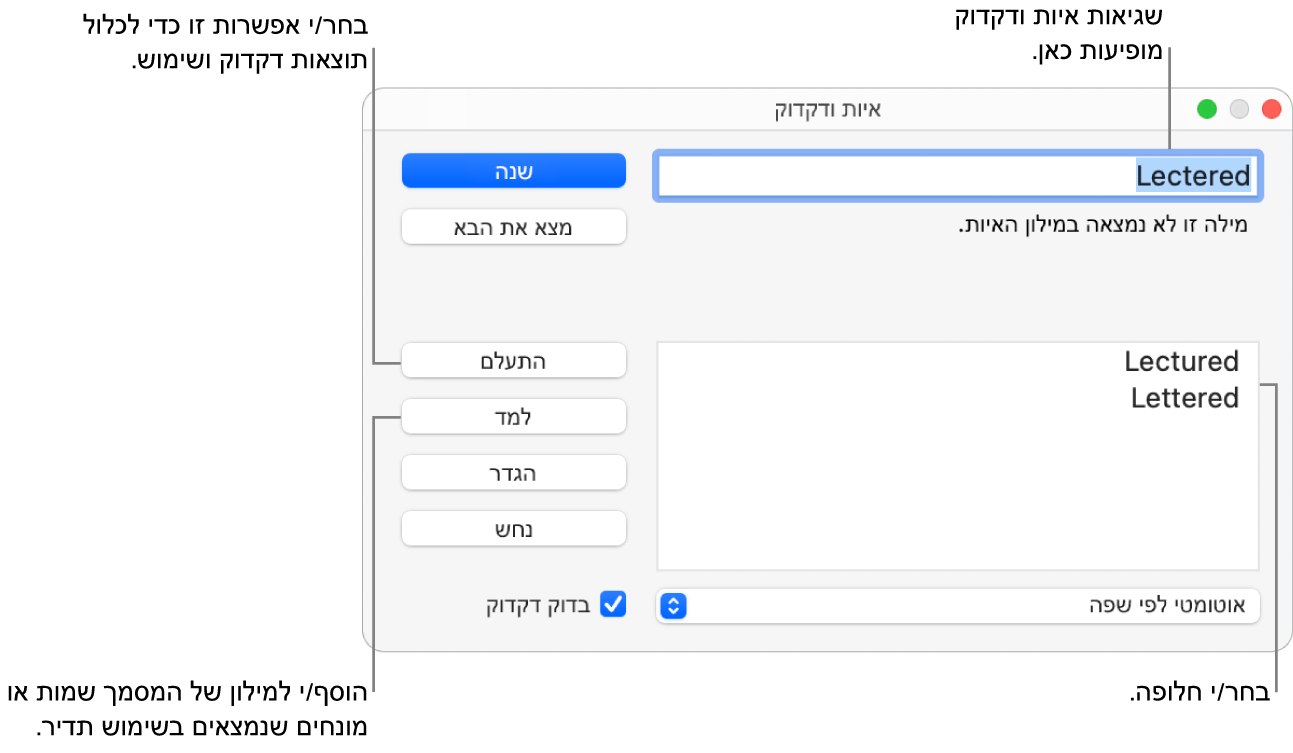Close the איות ודקדוק window with the red button
This screenshot has height=753, width=1293.
pos(1271,109)
